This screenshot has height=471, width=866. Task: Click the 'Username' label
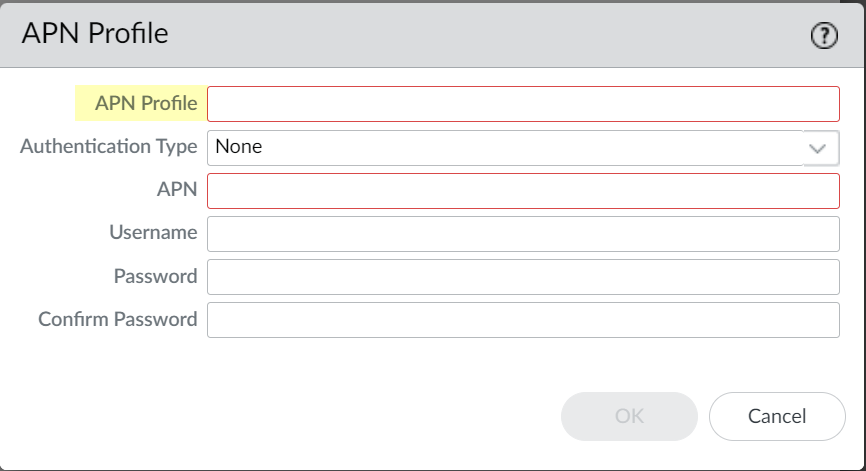153,233
